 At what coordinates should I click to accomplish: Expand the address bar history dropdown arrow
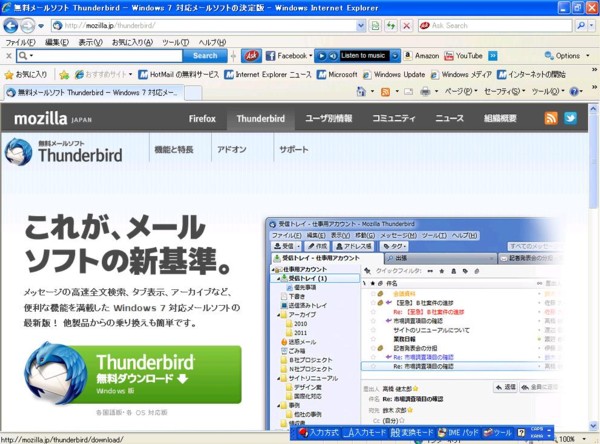coord(361,26)
